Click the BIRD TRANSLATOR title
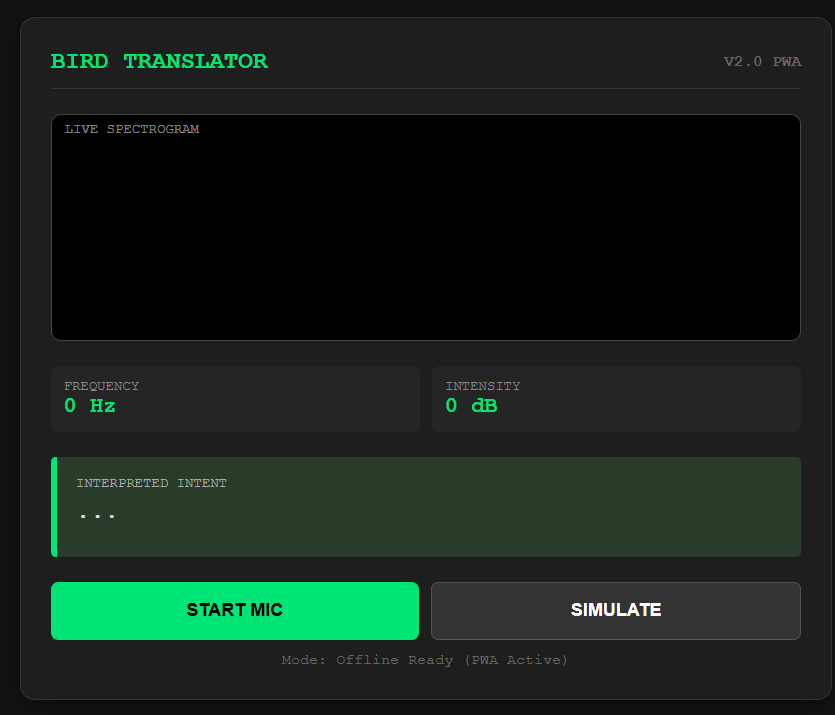The height and width of the screenshot is (715, 835). pyautogui.click(x=159, y=61)
